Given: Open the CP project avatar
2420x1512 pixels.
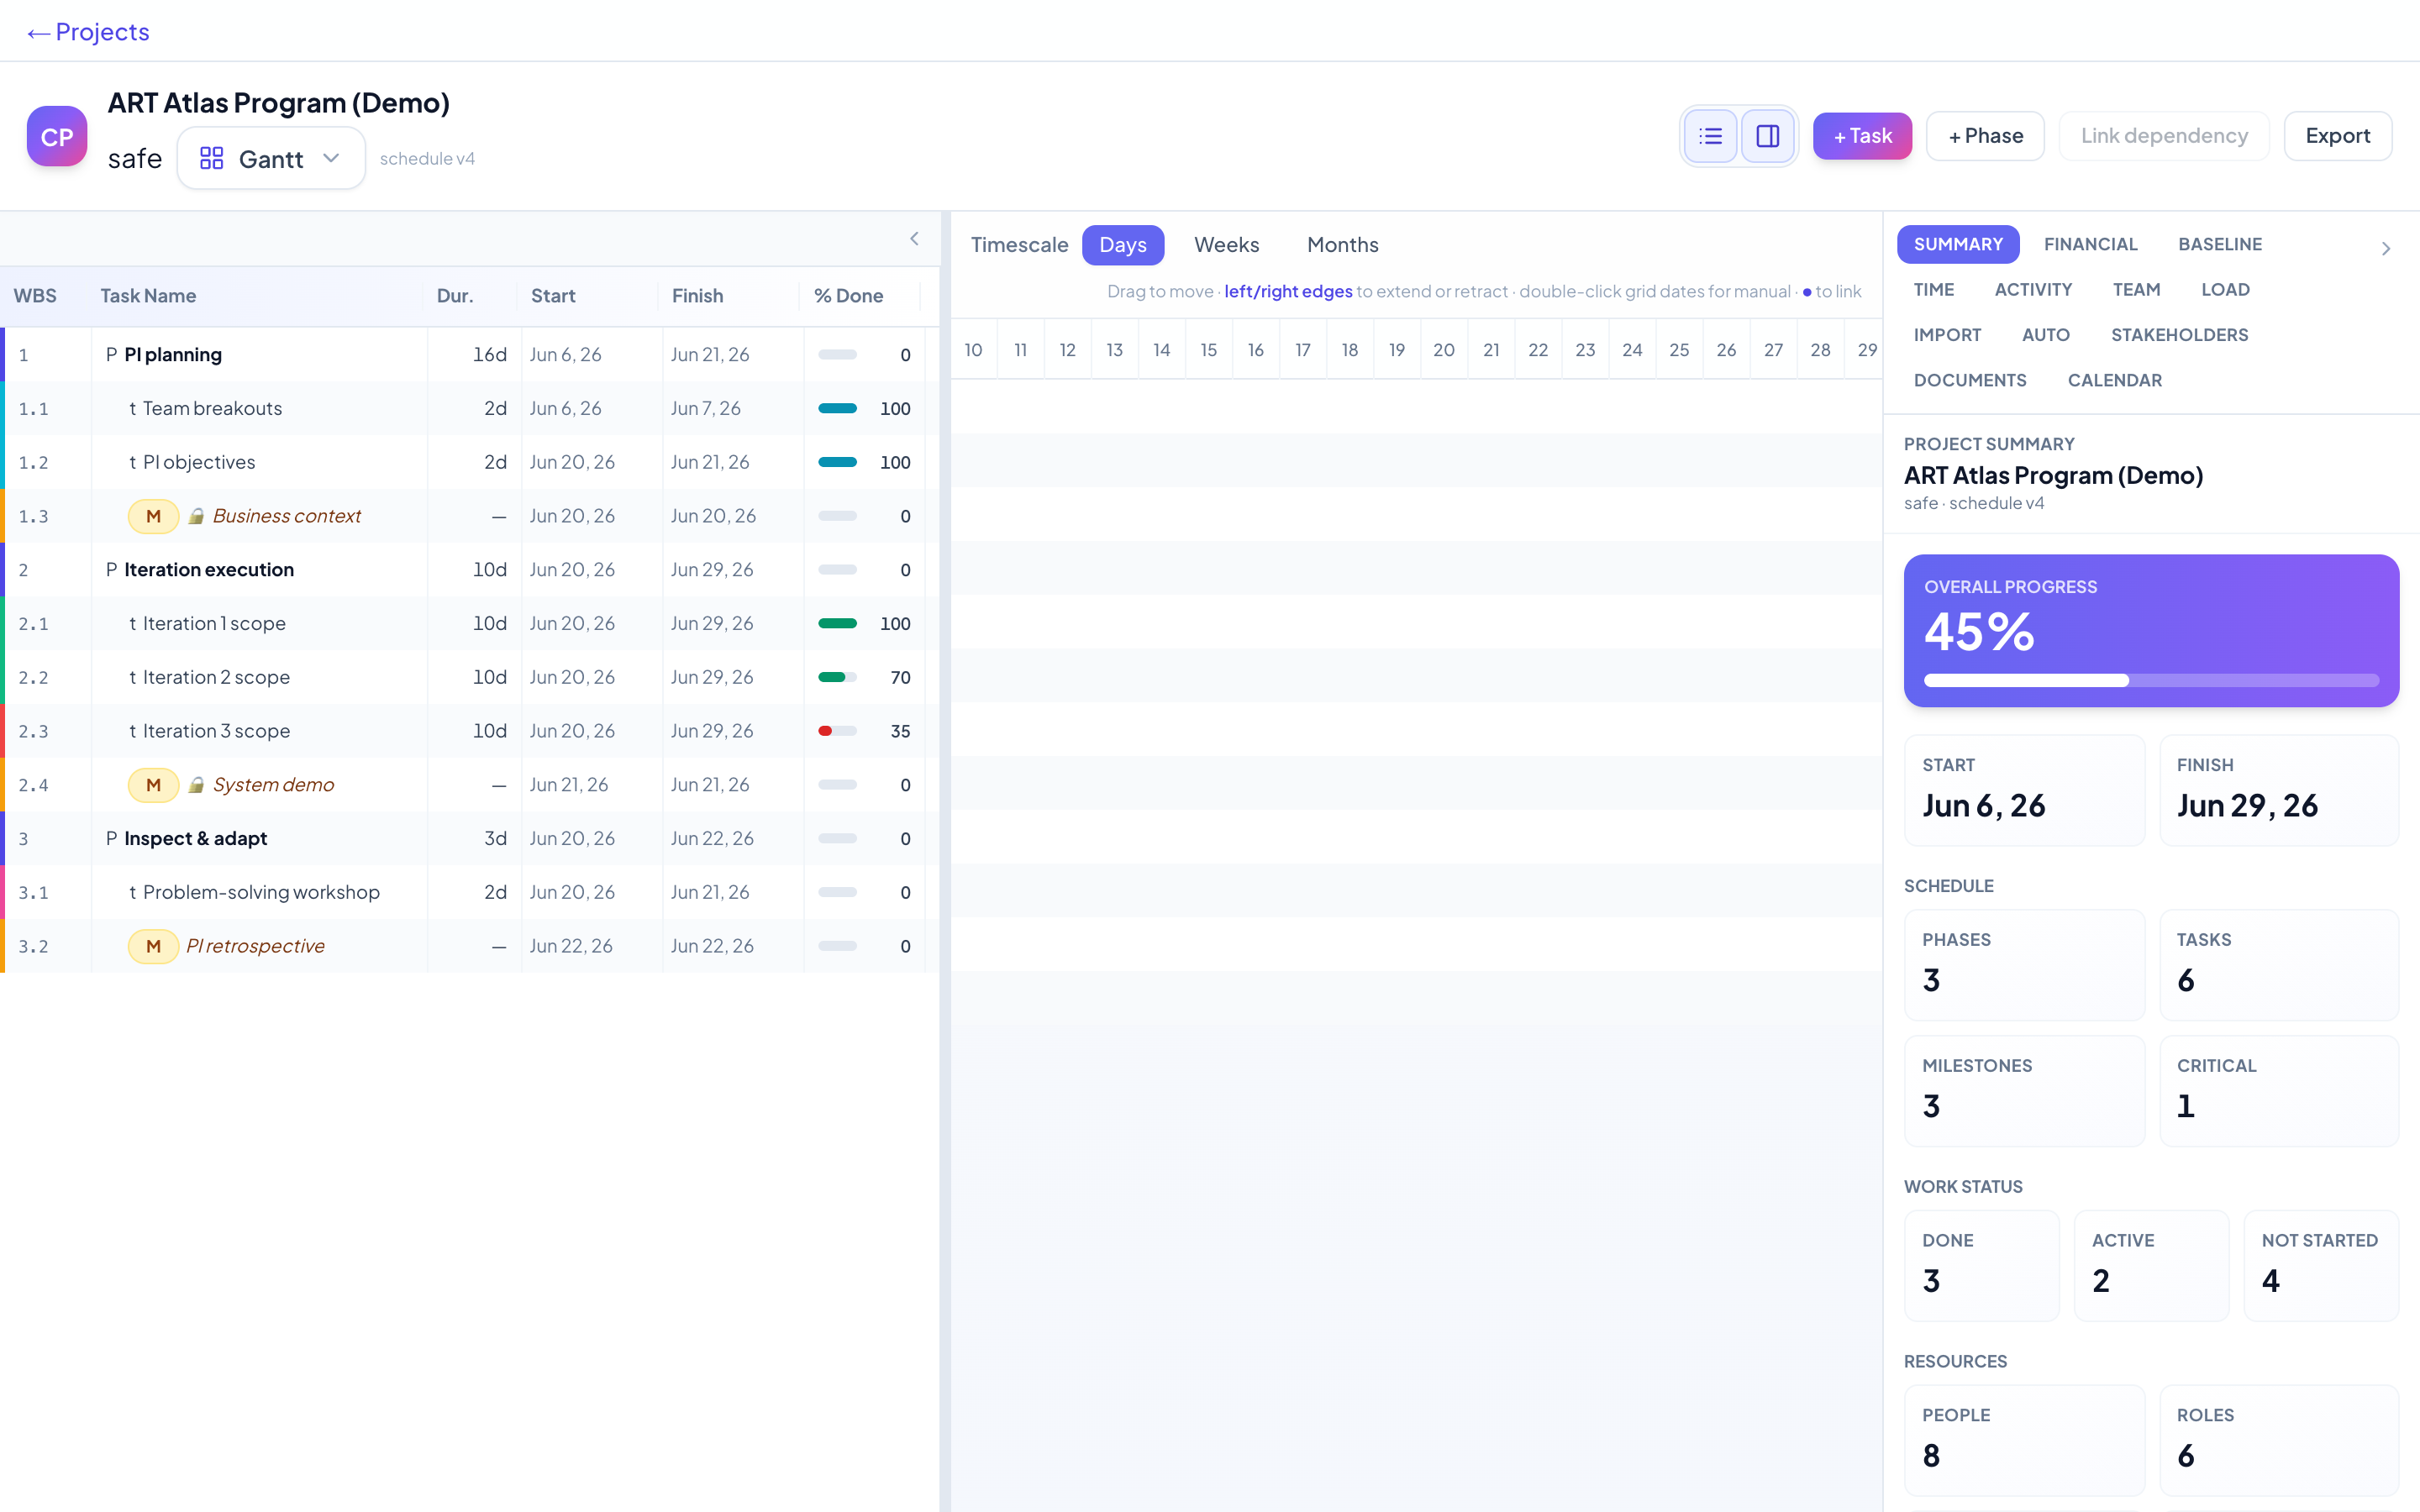Looking at the screenshot, I should click(57, 136).
